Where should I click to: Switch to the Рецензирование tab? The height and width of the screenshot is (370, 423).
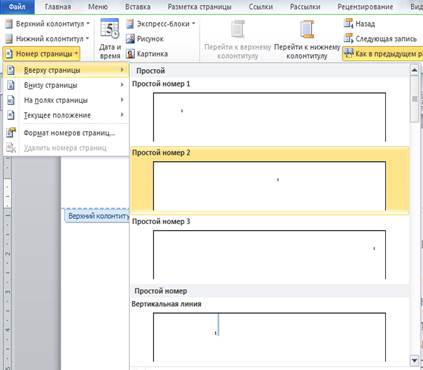[x=365, y=7]
